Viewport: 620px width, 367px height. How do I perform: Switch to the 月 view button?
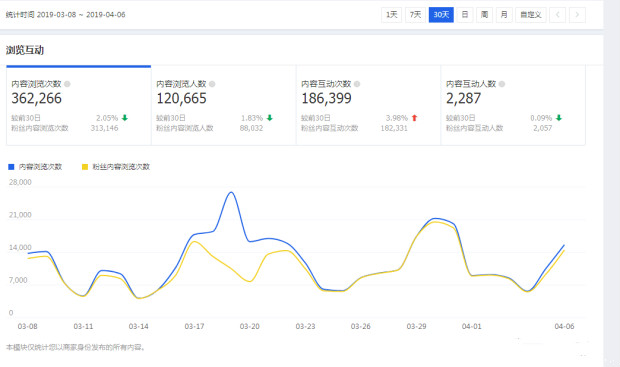tap(504, 15)
